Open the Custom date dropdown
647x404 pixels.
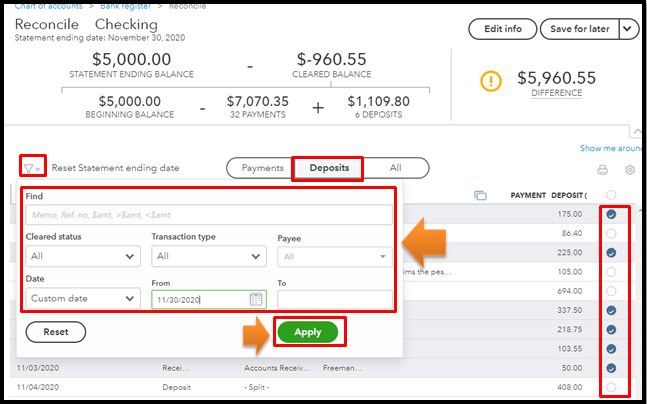point(83,298)
